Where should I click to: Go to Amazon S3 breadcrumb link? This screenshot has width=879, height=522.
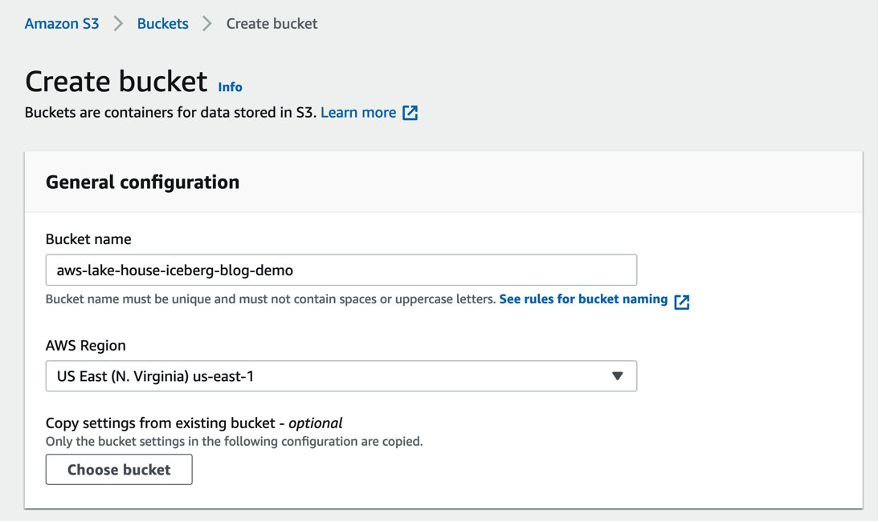pyautogui.click(x=62, y=24)
